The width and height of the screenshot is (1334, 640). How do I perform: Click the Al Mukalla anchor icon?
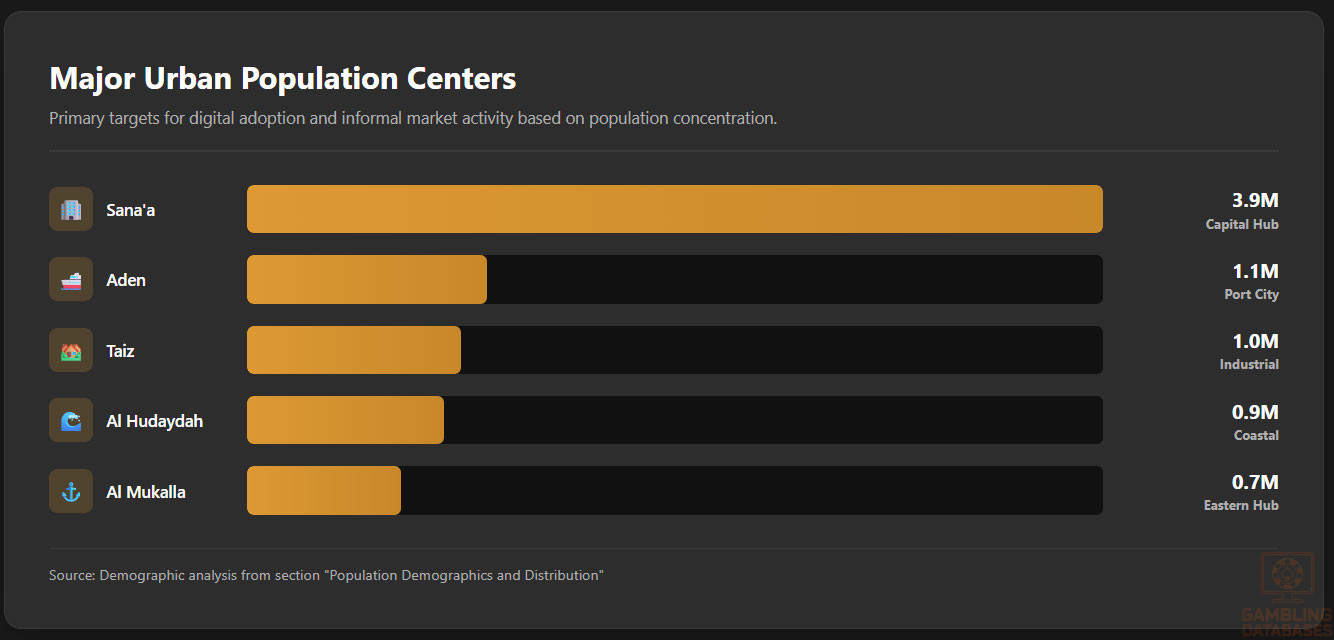click(x=71, y=492)
